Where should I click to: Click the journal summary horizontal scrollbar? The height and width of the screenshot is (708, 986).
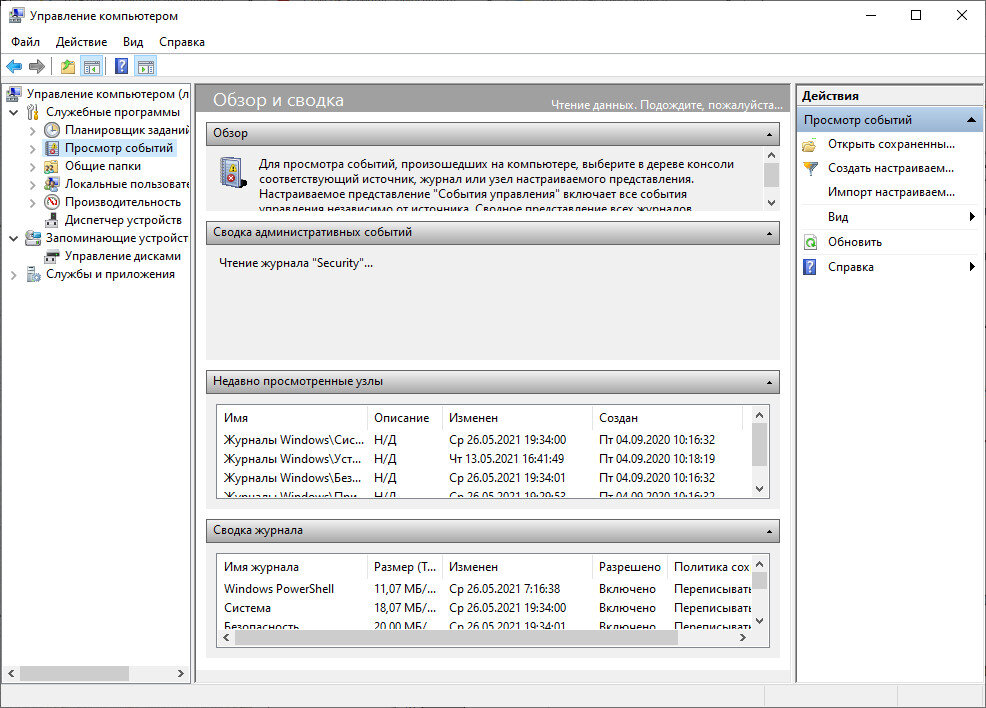tap(456, 638)
